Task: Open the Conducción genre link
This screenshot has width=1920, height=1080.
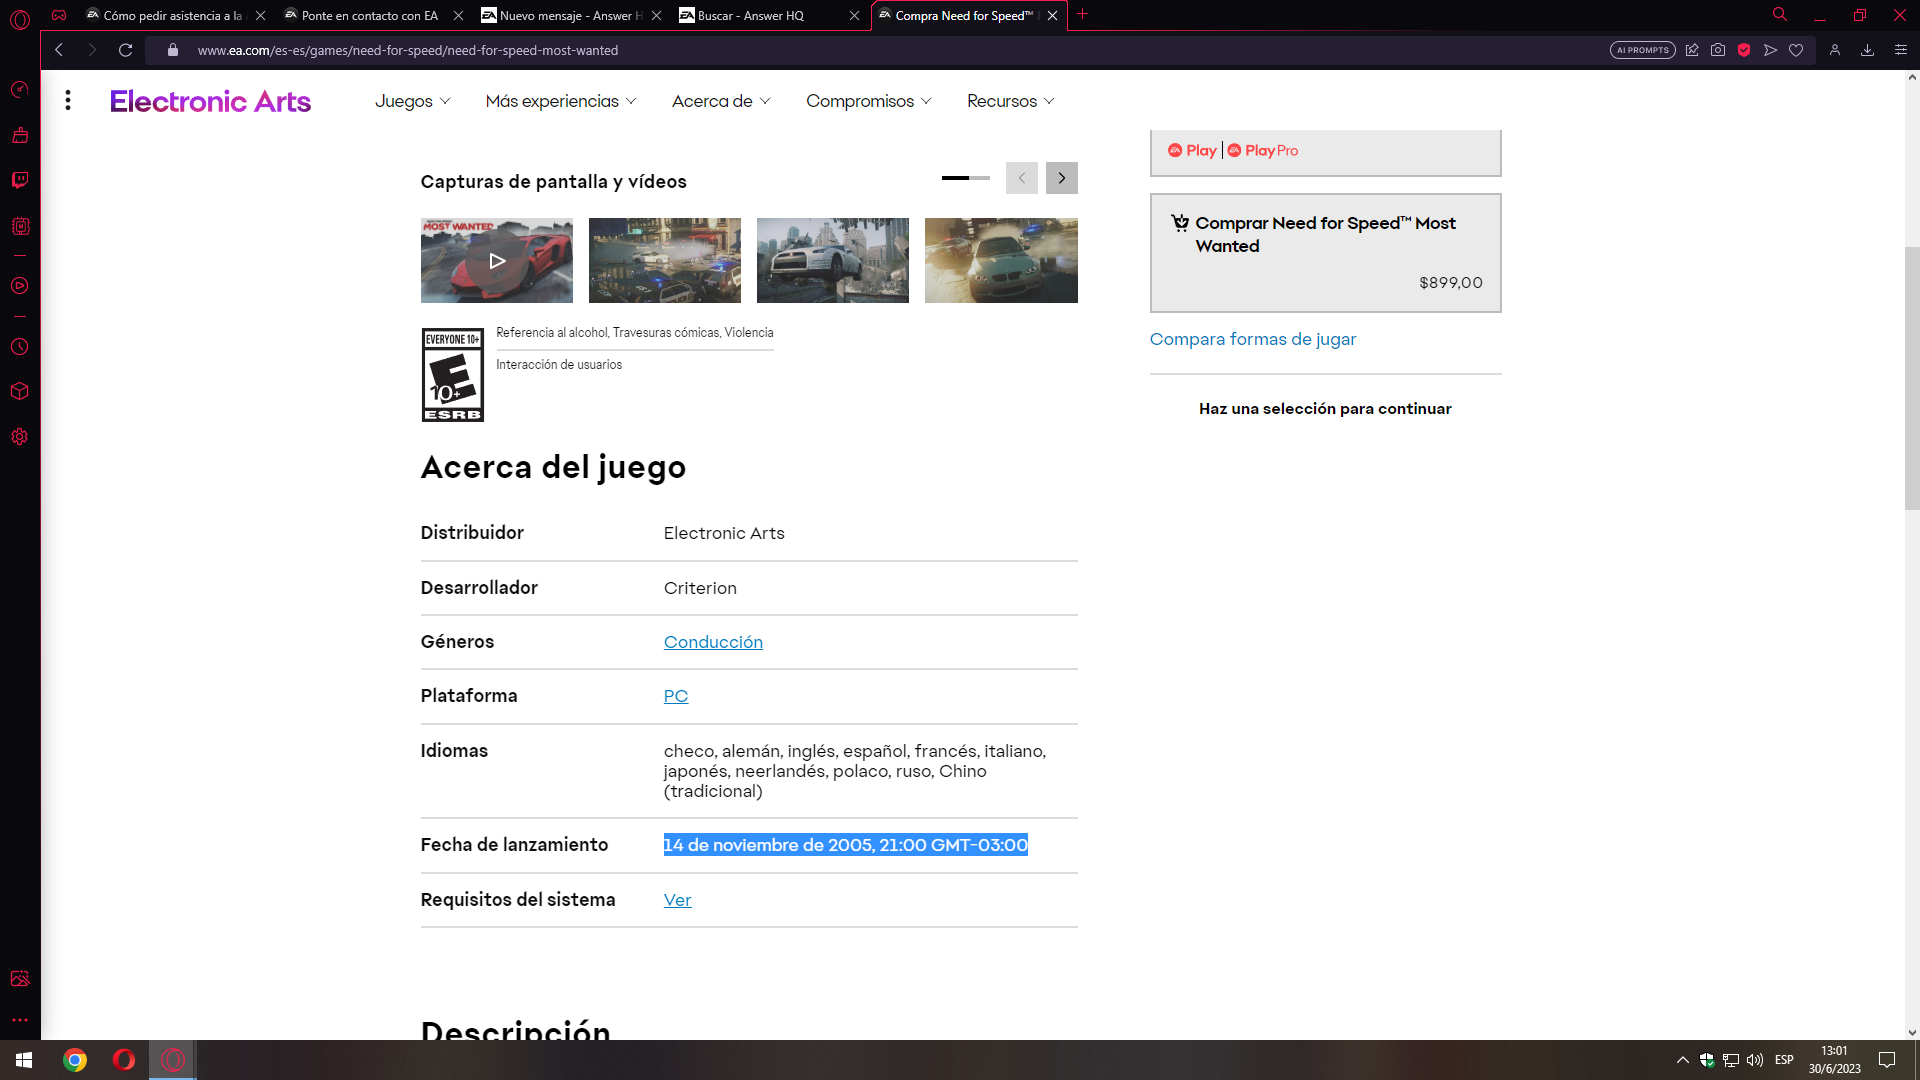Action: click(713, 642)
